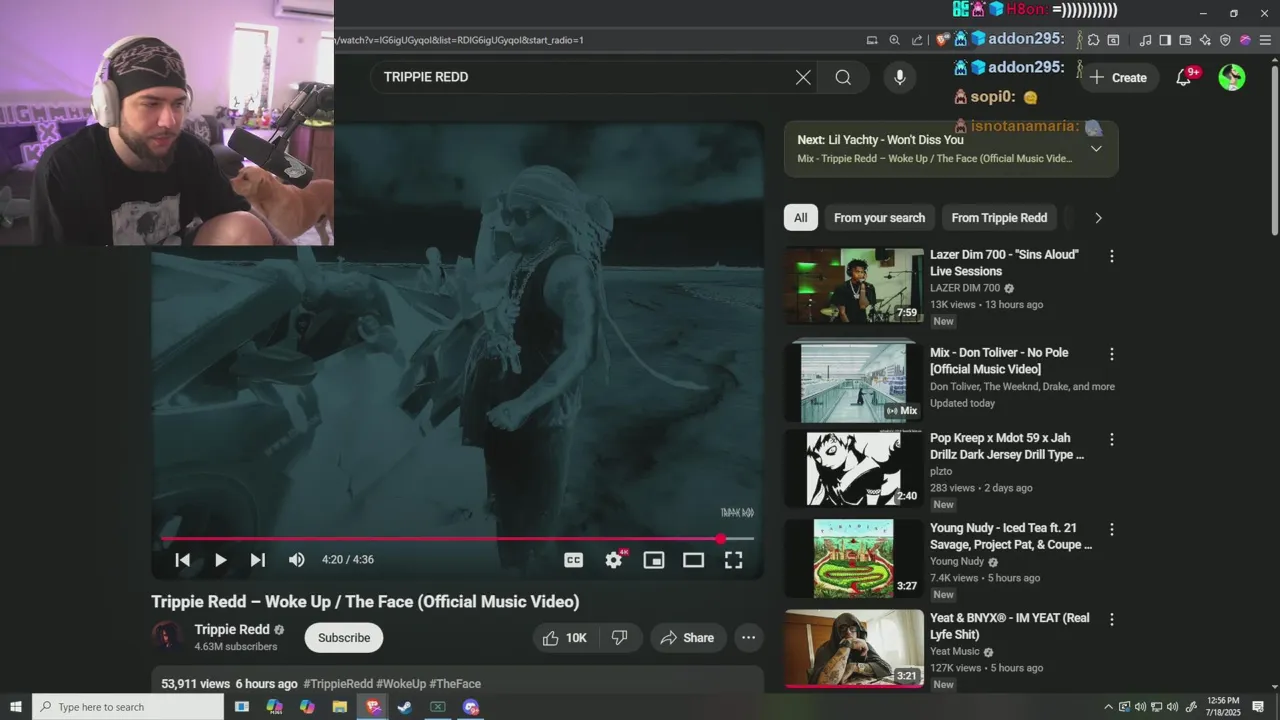Open the music playlist note icon in toolbar
Image resolution: width=1280 pixels, height=720 pixels.
(x=1146, y=40)
